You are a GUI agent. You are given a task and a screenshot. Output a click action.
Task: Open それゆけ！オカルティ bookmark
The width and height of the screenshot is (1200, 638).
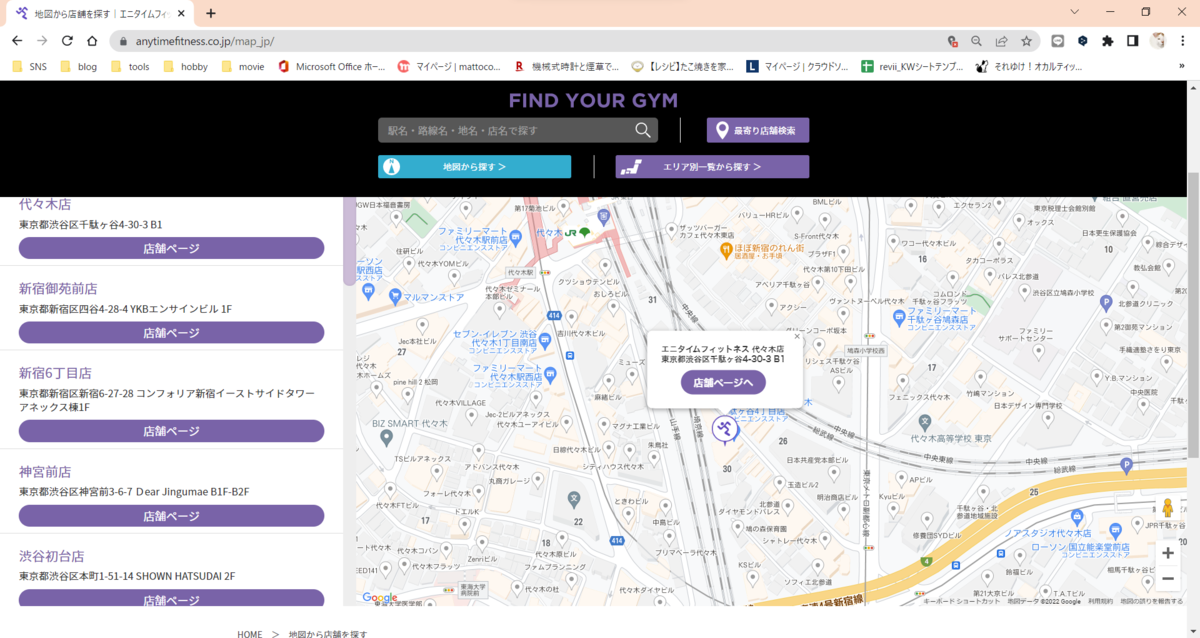point(1029,67)
